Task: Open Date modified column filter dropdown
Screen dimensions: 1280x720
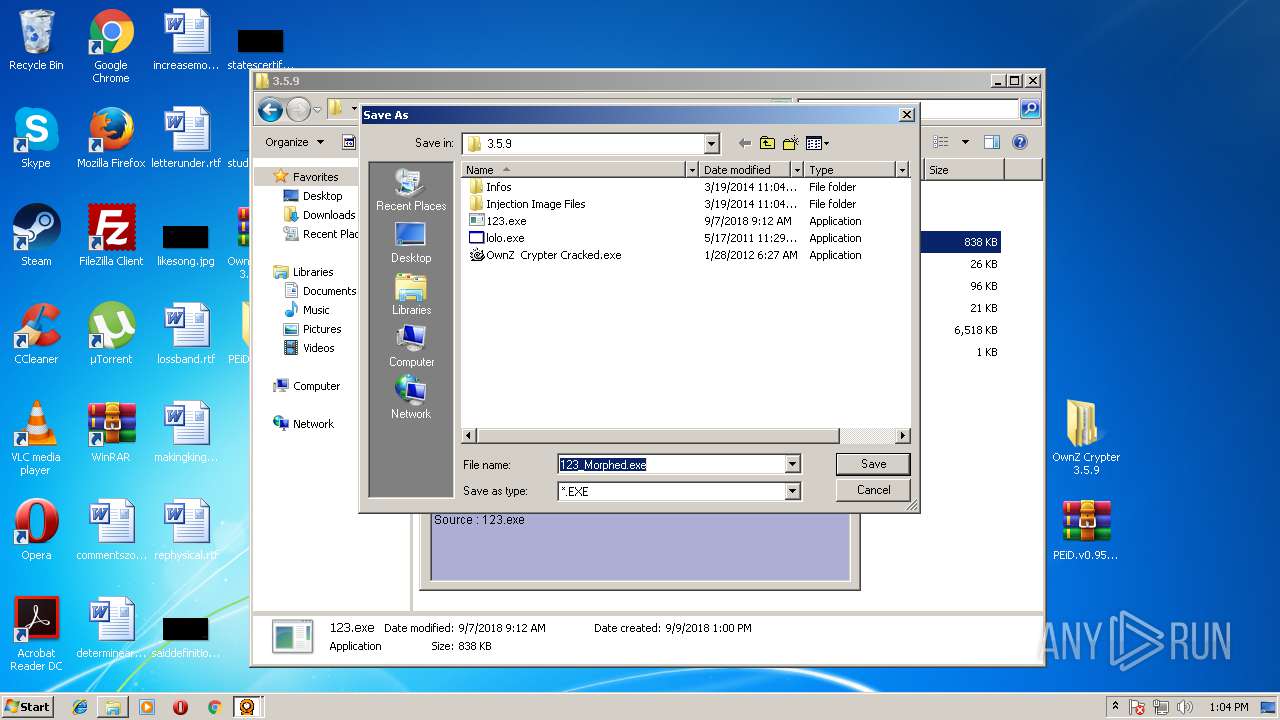Action: [x=797, y=170]
